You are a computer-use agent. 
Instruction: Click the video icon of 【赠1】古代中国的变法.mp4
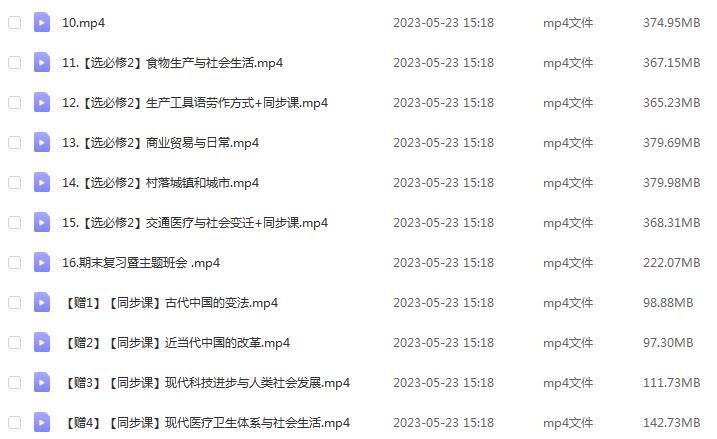pyautogui.click(x=42, y=302)
